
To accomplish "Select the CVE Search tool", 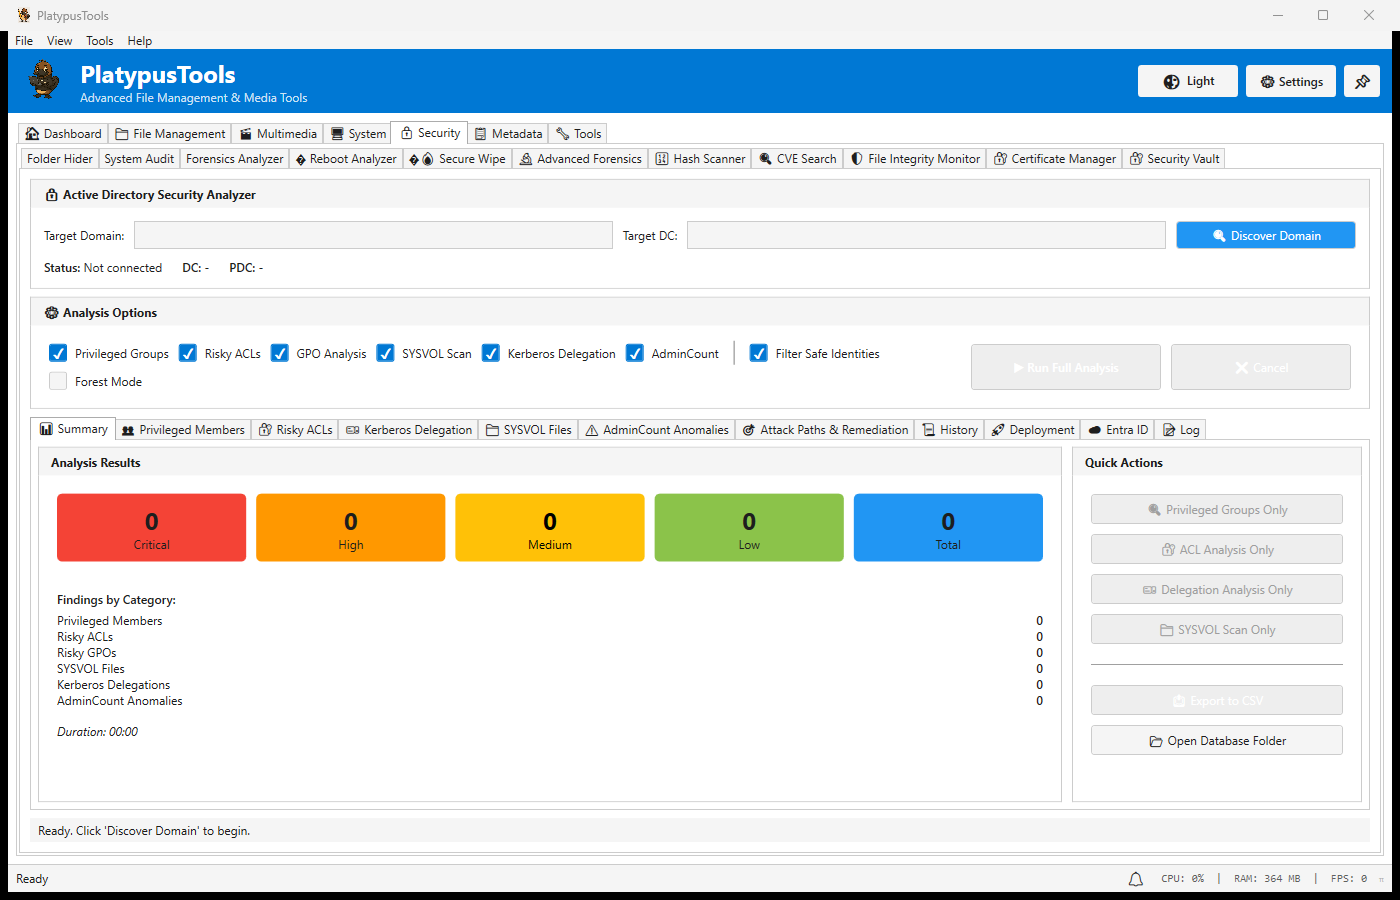I will point(797,158).
